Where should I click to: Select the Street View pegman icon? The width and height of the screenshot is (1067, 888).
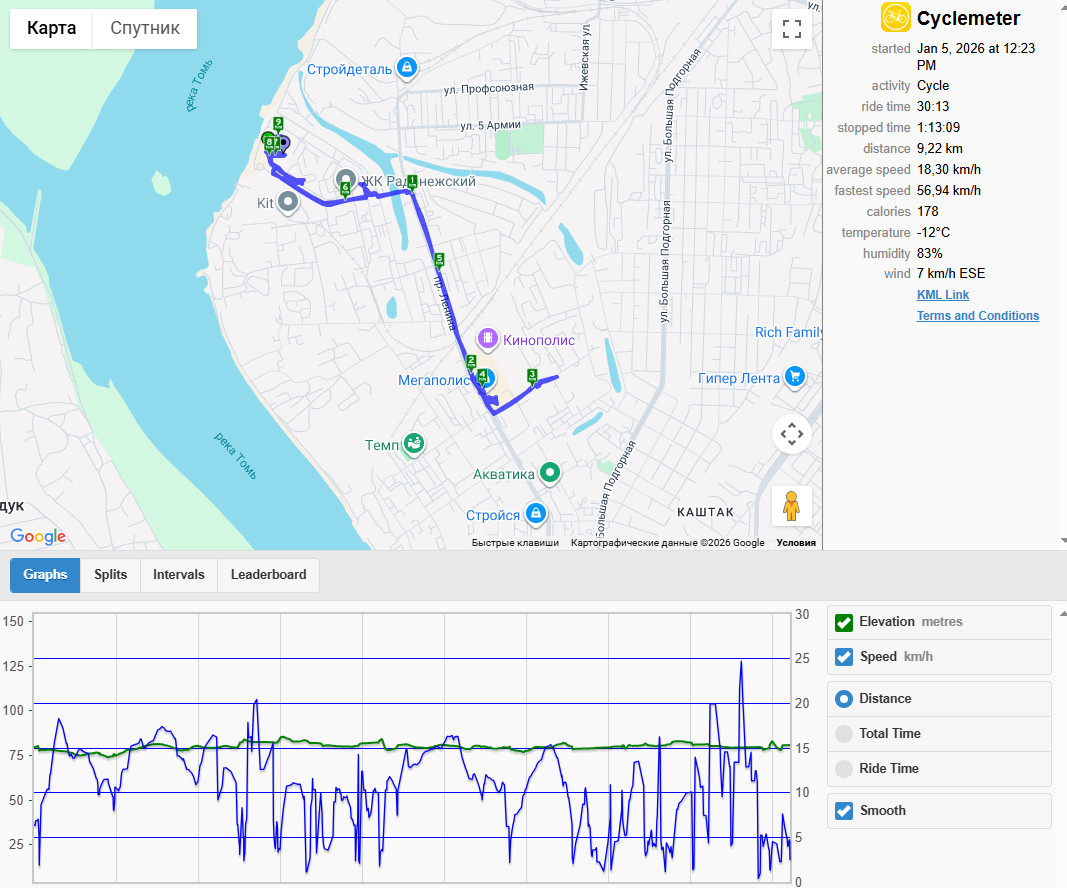point(791,506)
